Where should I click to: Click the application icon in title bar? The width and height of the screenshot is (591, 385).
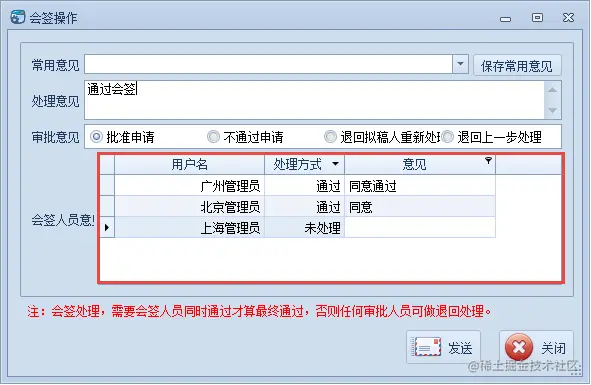18,17
